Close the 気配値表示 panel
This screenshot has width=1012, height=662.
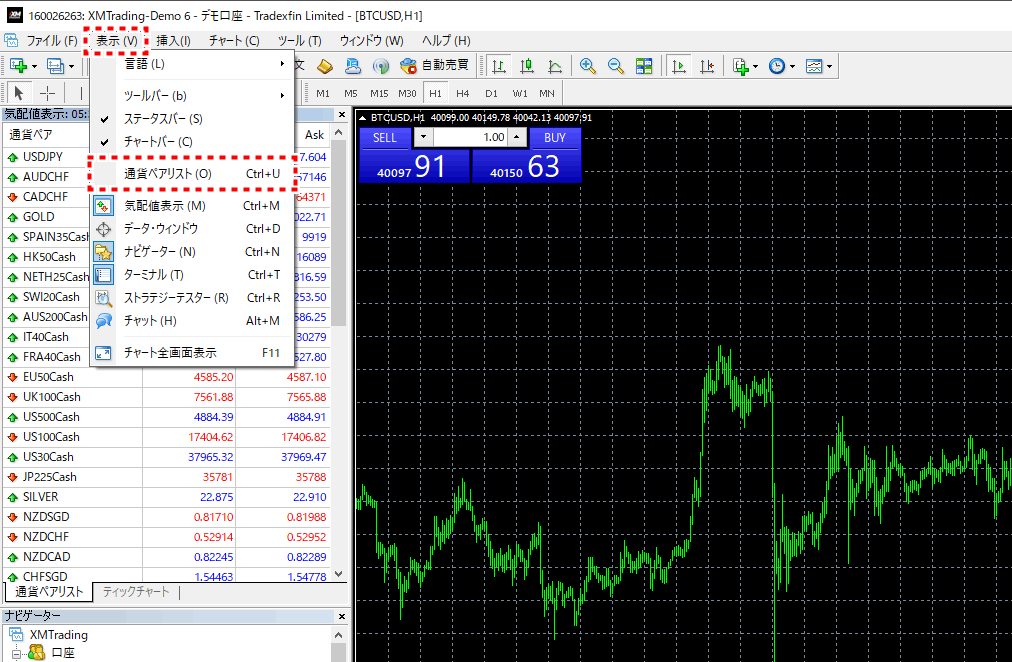point(341,115)
